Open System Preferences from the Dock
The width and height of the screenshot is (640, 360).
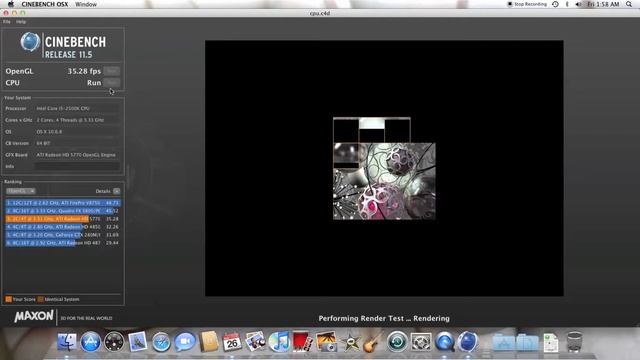coord(421,342)
